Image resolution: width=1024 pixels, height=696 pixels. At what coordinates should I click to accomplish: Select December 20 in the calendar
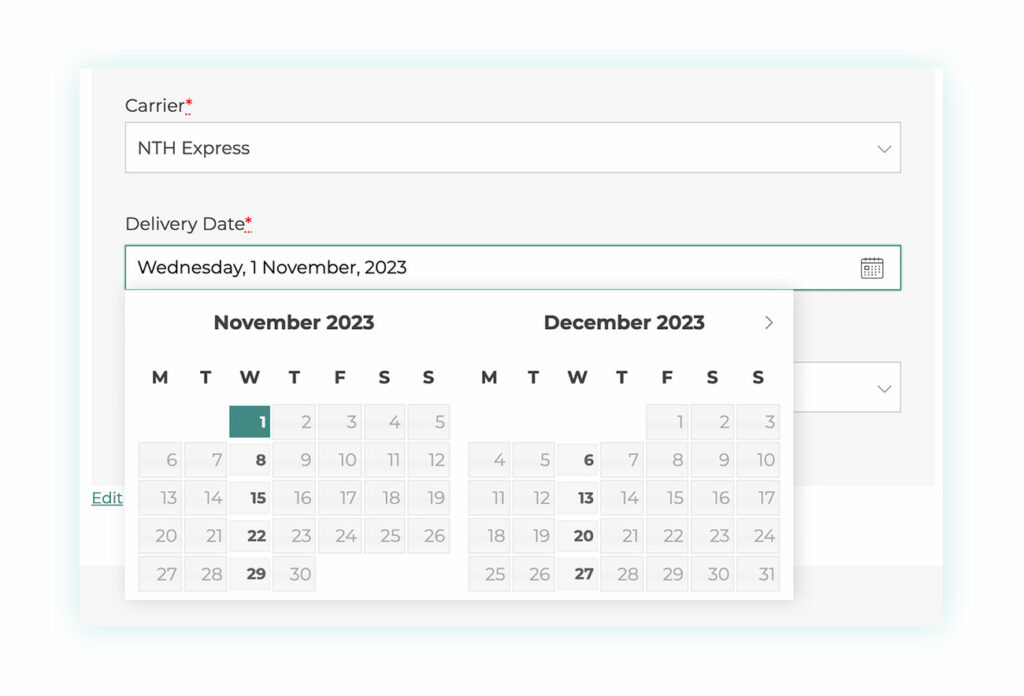578,535
